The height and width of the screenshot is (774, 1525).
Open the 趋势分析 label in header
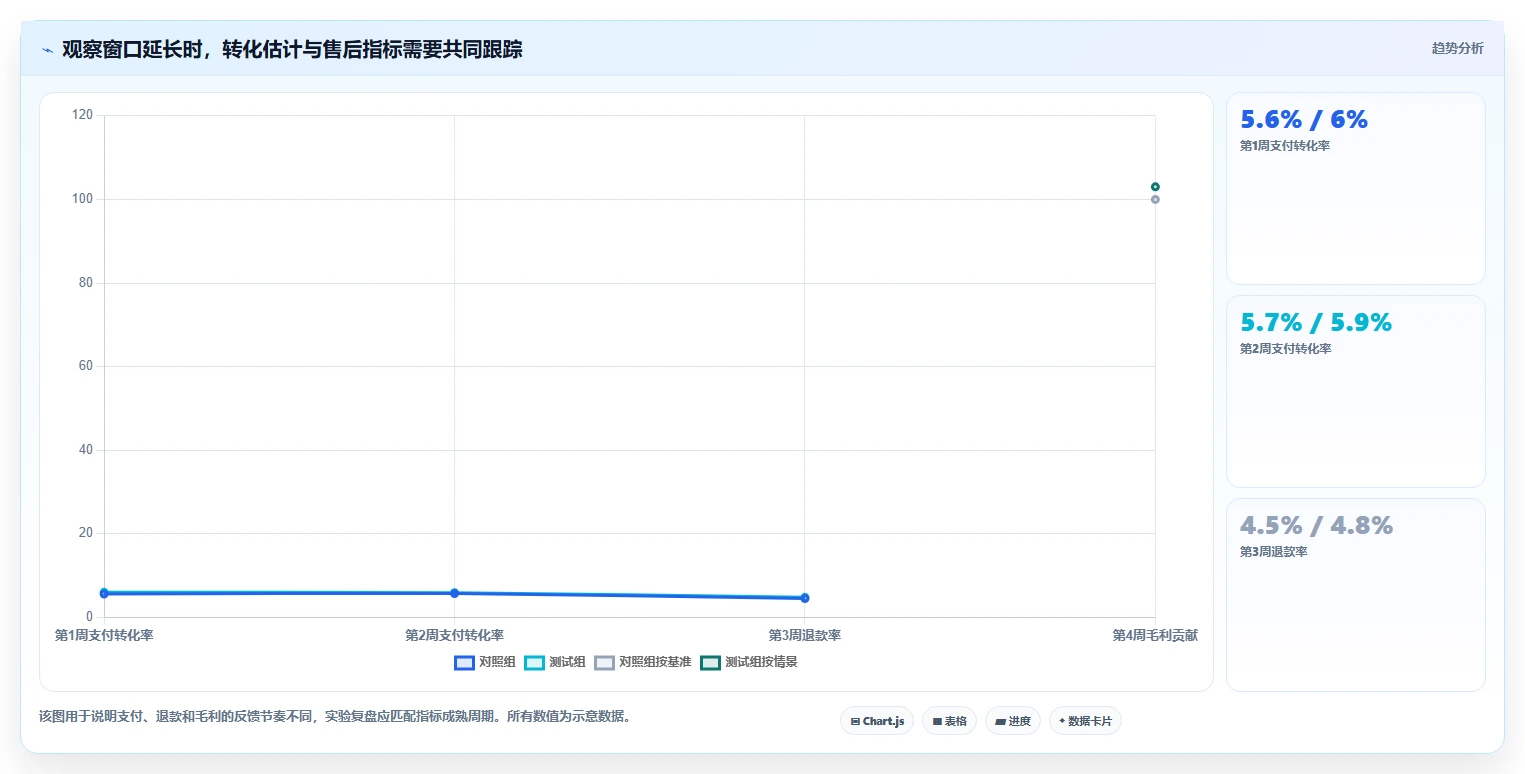click(1457, 48)
